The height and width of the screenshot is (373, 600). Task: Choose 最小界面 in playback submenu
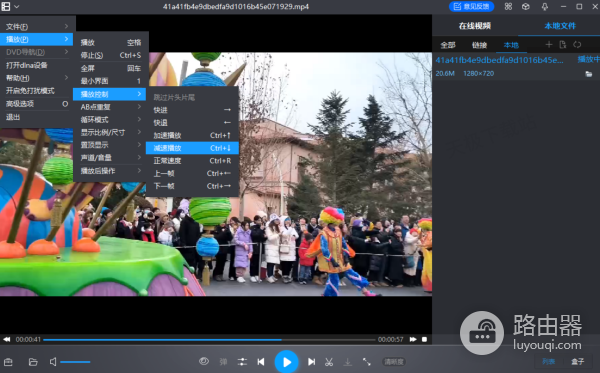(x=110, y=81)
